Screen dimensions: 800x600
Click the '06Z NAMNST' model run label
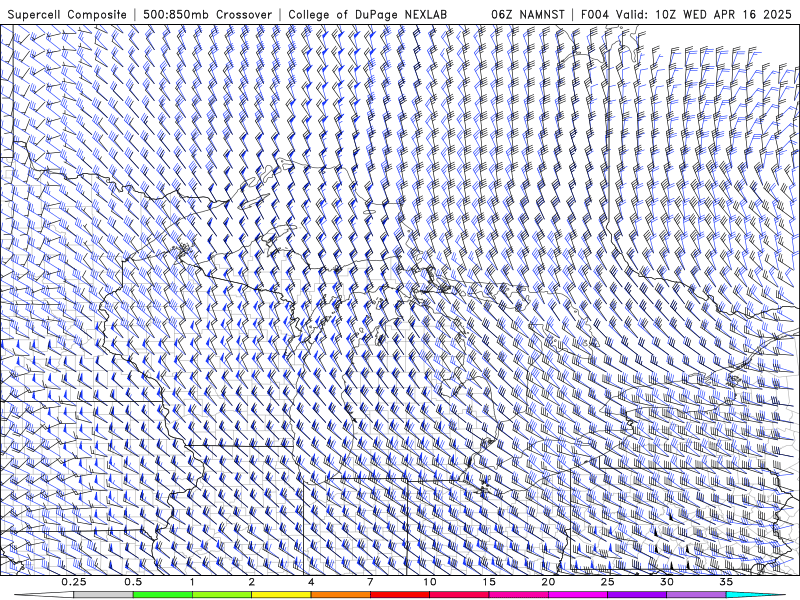pos(528,14)
